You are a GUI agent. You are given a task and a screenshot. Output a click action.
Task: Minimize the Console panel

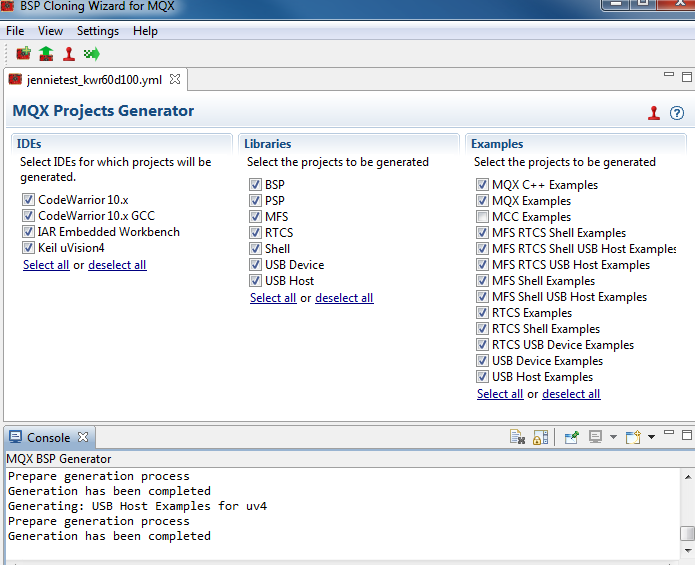[669, 432]
